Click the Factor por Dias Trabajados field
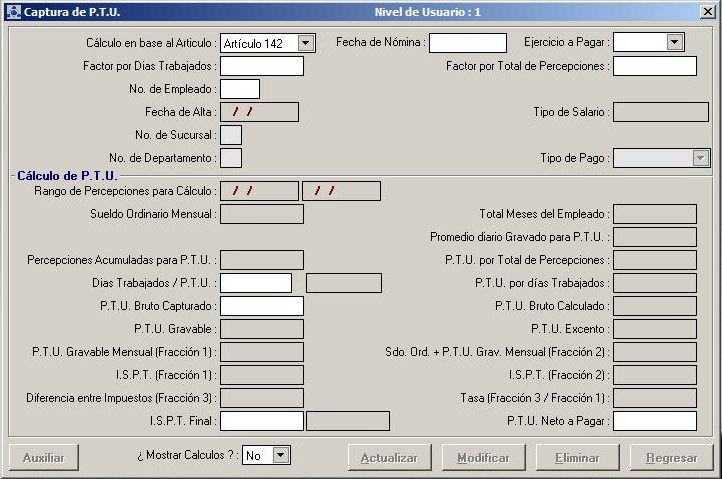The height and width of the screenshot is (479, 722). pos(261,66)
